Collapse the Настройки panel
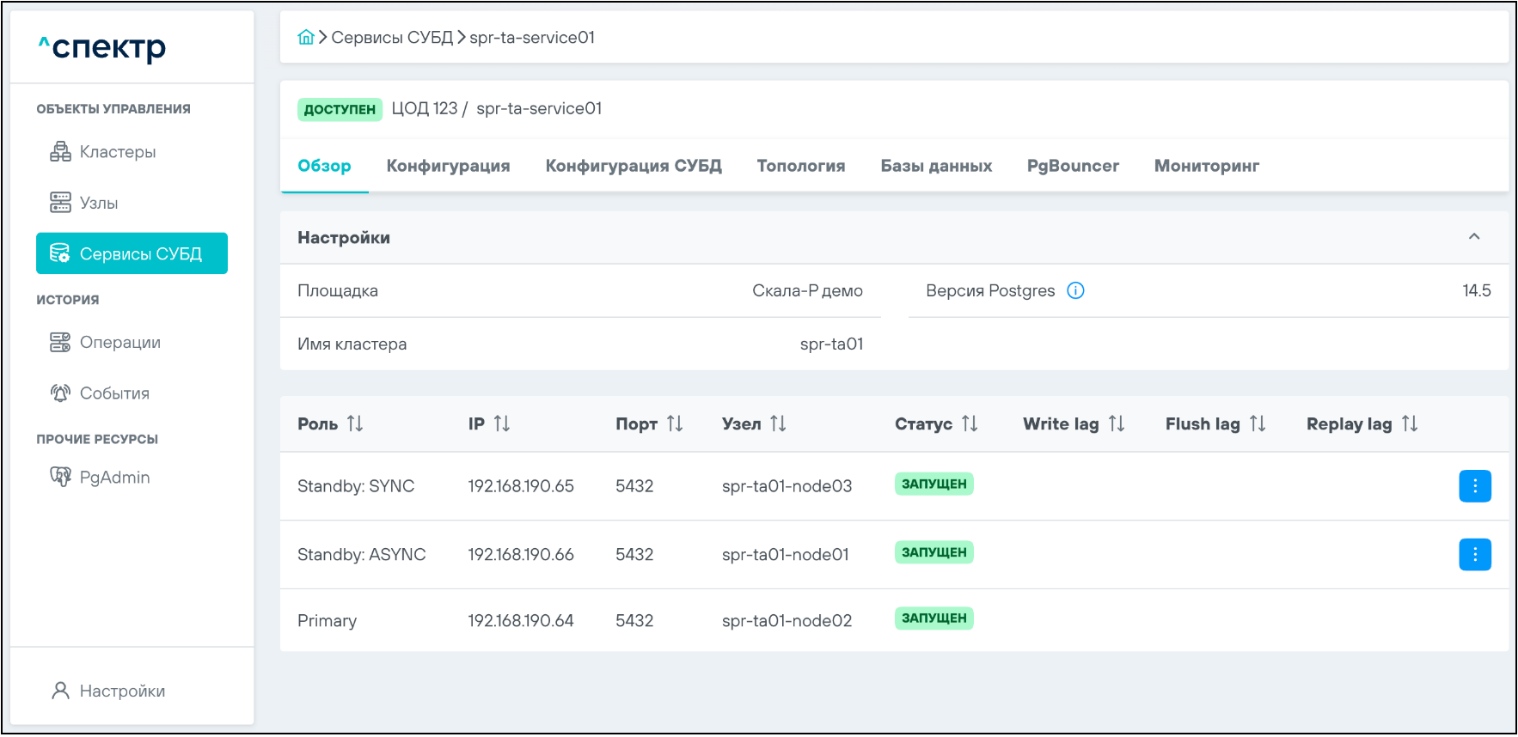Image resolution: width=1518 pixels, height=737 pixels. [x=1473, y=237]
